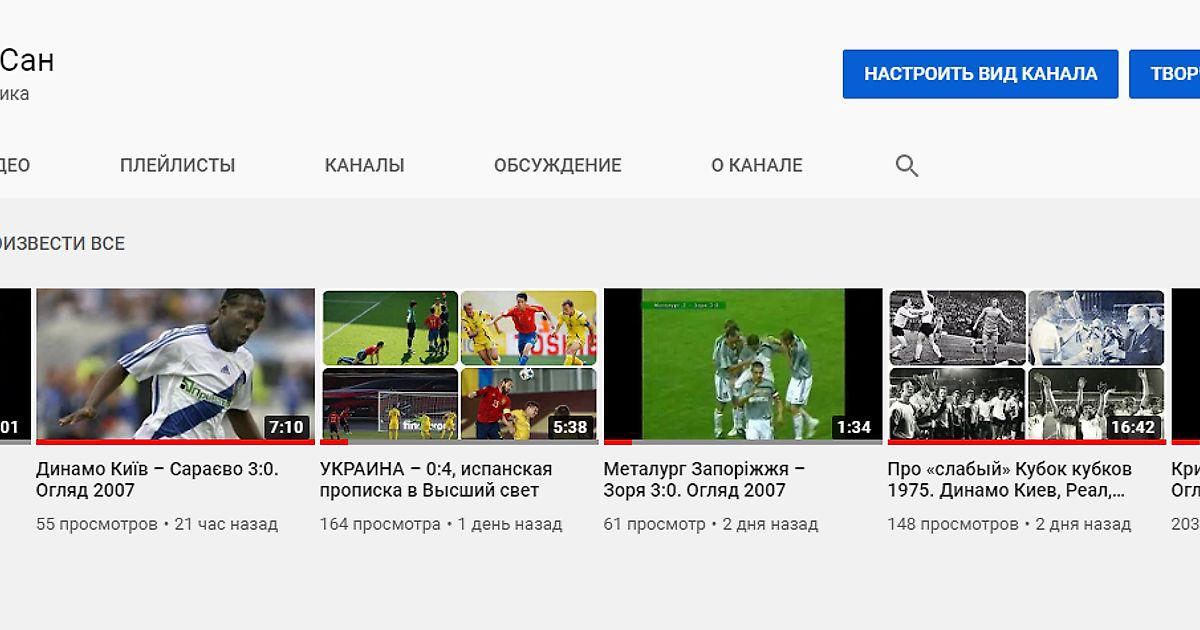Click the 16:42 duration badge
Screen dimensions: 1200x630
[1132, 427]
